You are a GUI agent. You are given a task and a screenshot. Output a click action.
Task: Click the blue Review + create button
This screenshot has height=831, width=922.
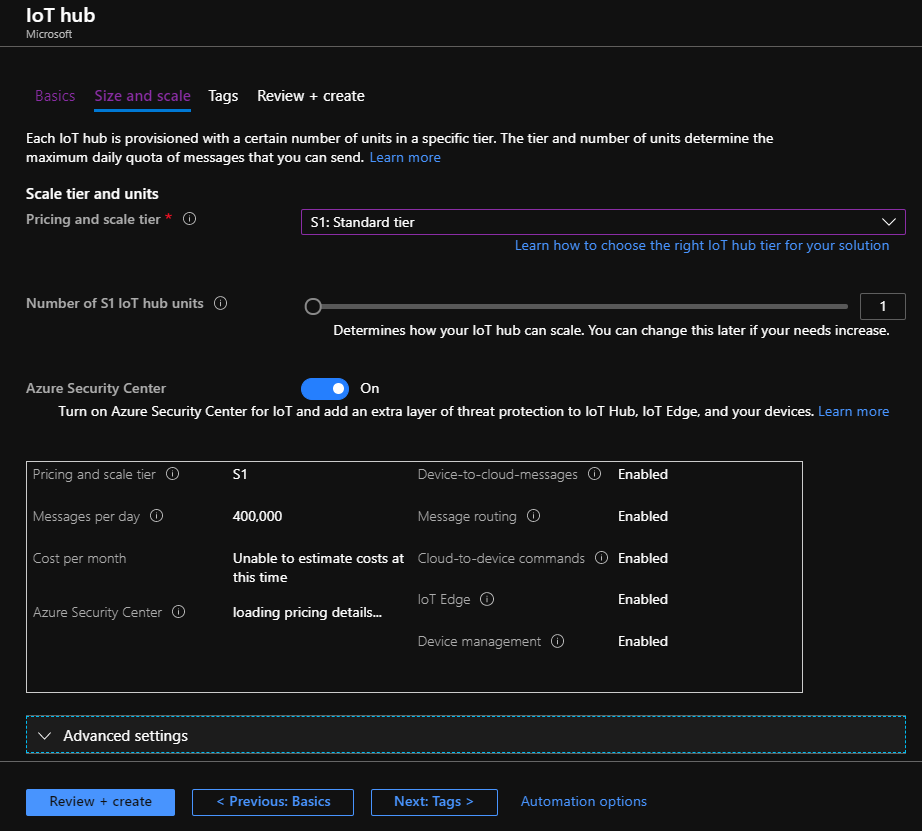pos(101,802)
